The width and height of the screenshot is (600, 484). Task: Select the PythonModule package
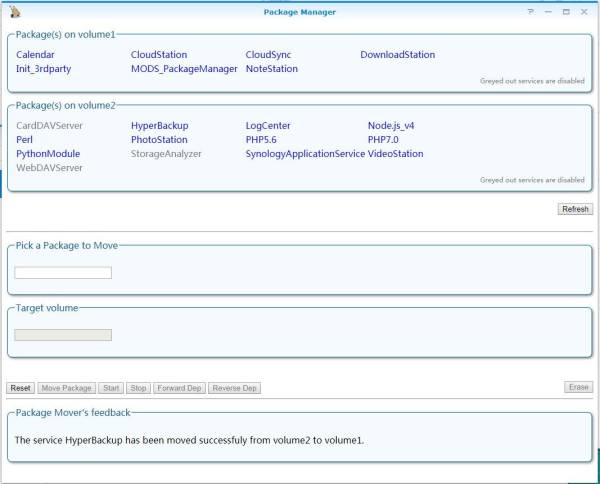(x=48, y=154)
